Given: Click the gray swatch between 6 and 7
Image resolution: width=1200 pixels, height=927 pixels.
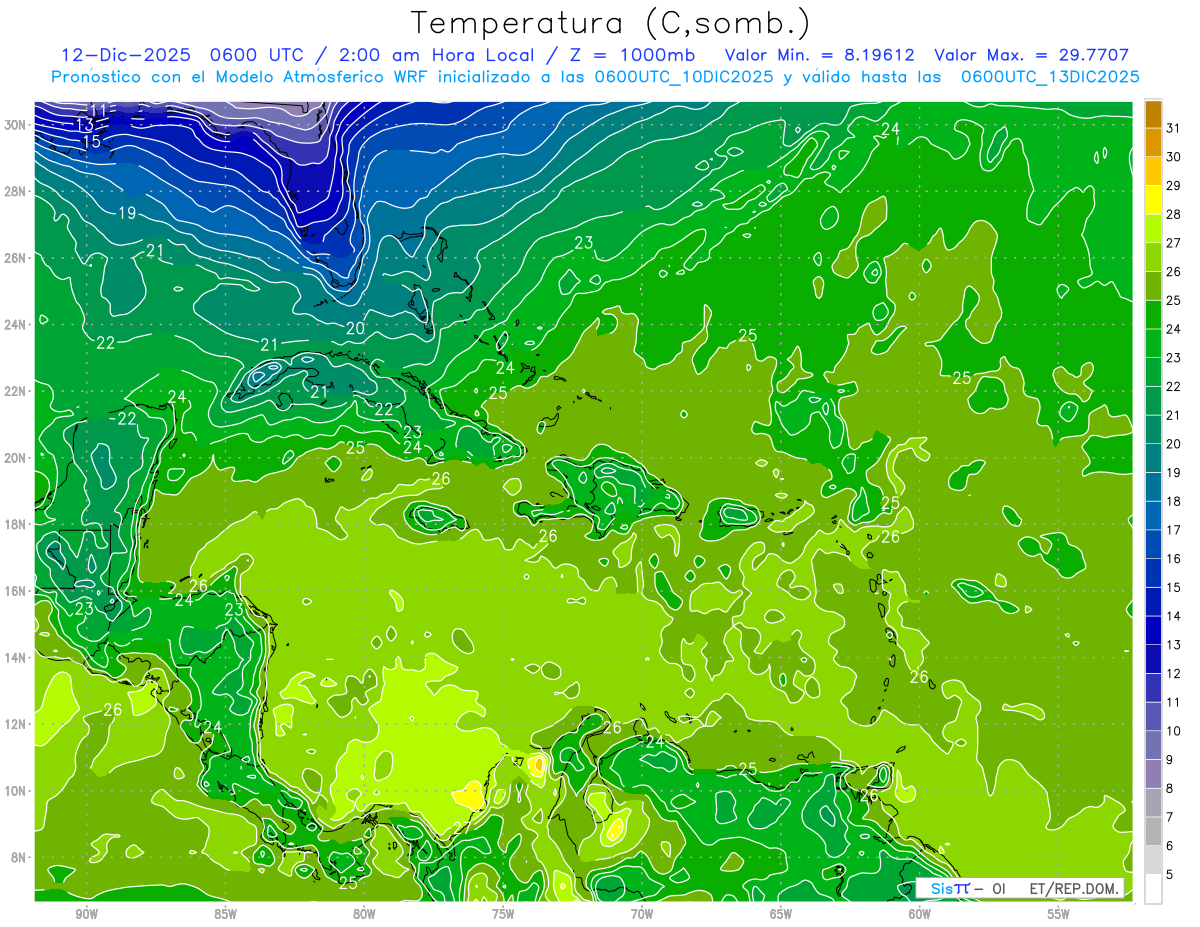Looking at the screenshot, I should 1153,831.
